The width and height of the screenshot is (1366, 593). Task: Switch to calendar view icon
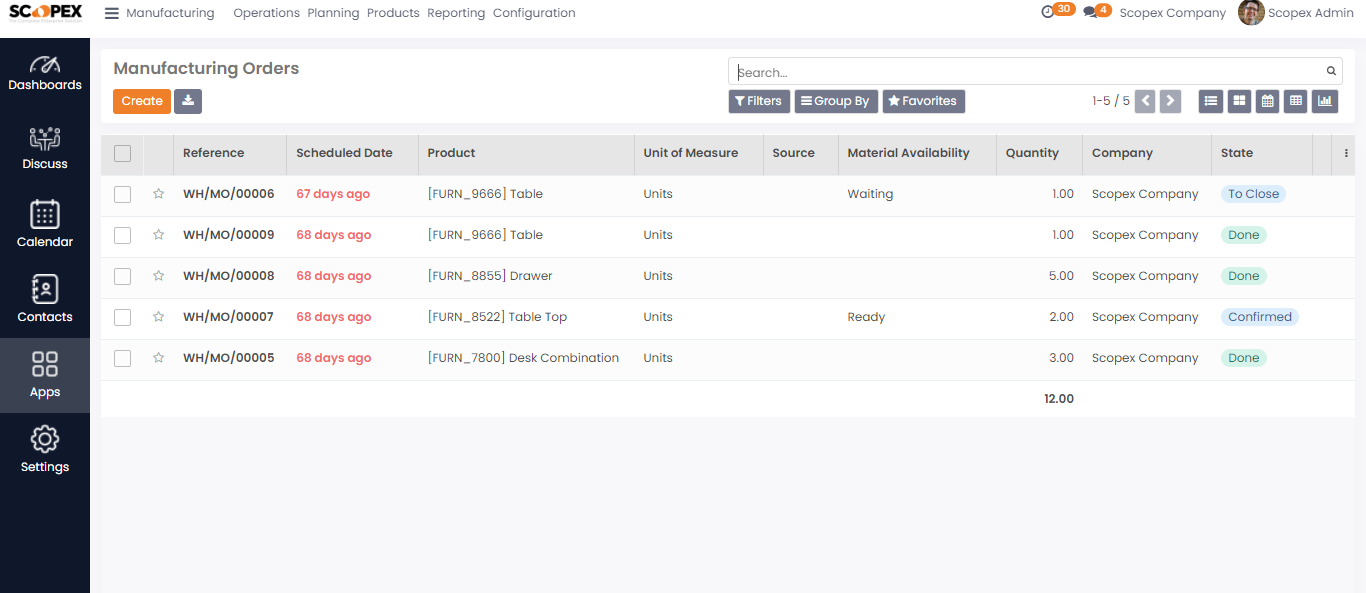[1267, 101]
